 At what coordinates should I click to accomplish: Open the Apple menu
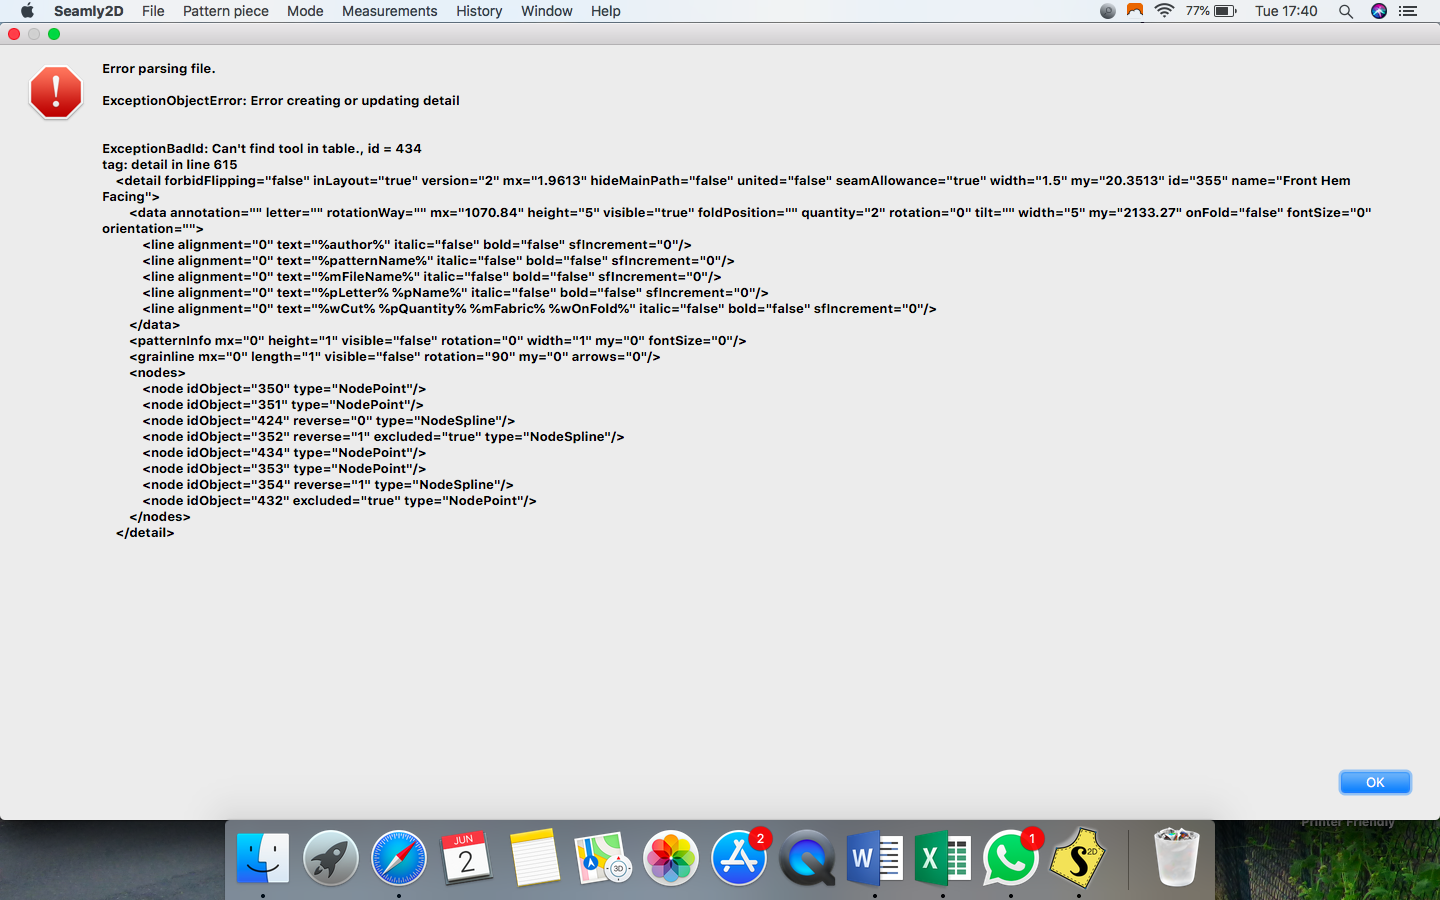point(27,11)
